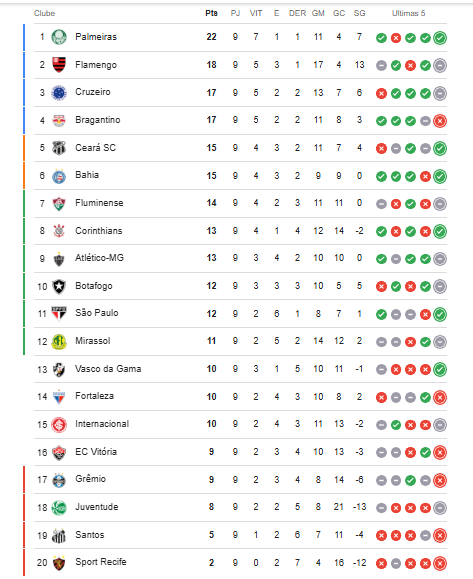
Task: Open the Juventude team name
Action: pos(97,507)
